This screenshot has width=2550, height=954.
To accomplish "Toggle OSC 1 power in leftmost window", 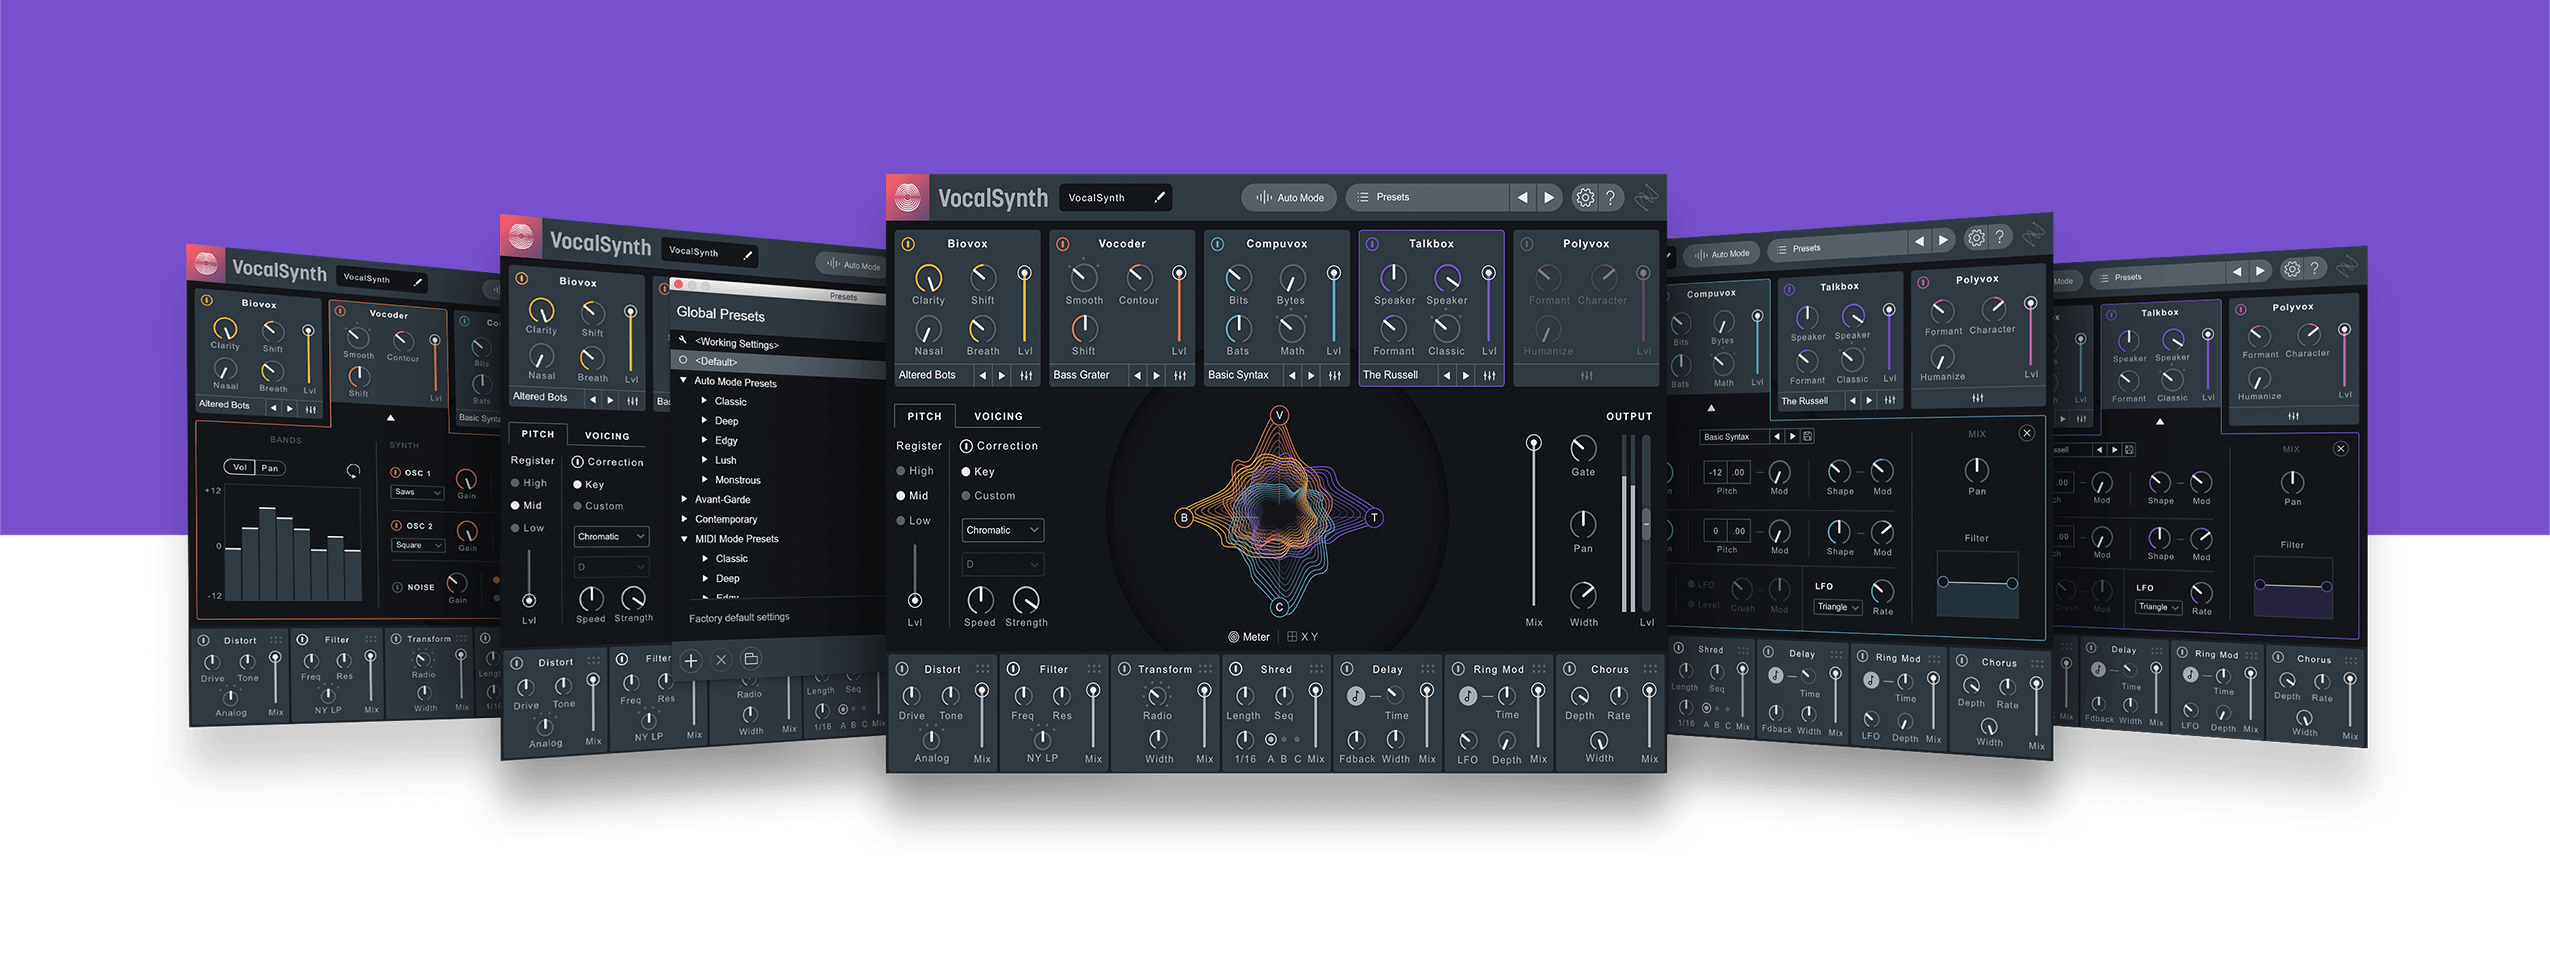I will (396, 472).
